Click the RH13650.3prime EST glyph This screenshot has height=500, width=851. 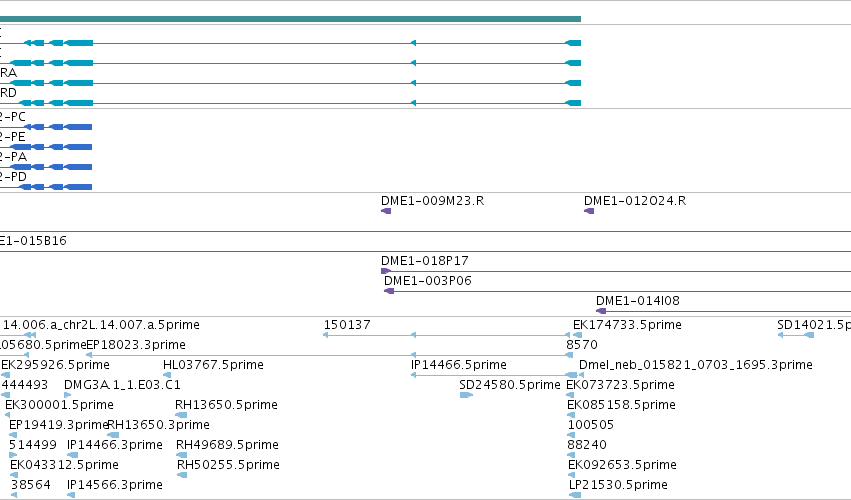coord(113,435)
